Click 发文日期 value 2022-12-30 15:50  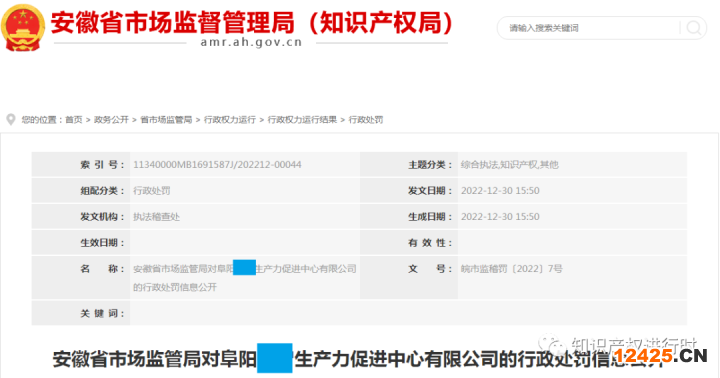pos(500,191)
